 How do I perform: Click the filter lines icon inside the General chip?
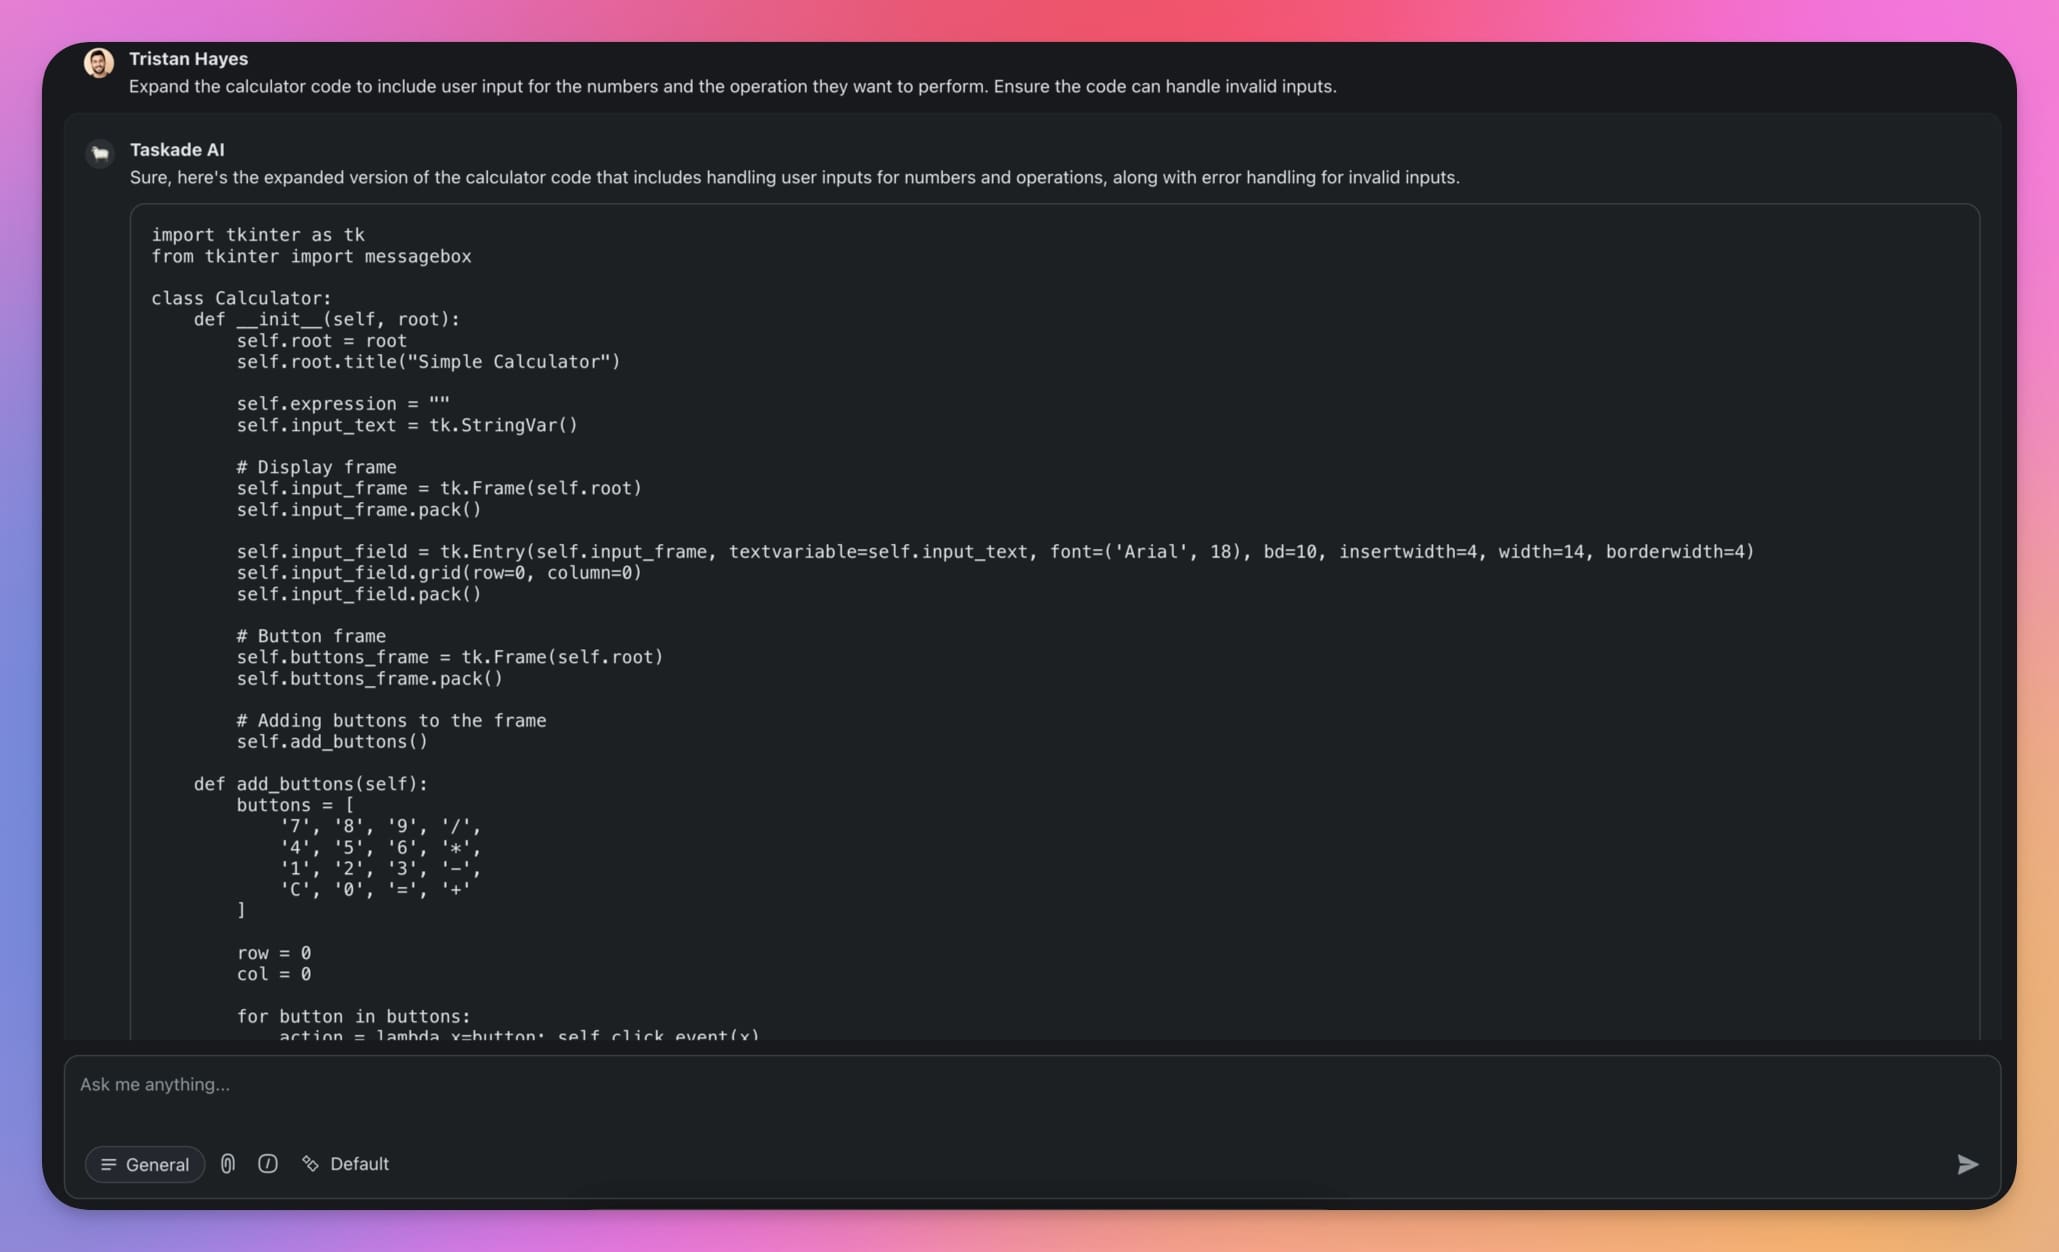[111, 1164]
